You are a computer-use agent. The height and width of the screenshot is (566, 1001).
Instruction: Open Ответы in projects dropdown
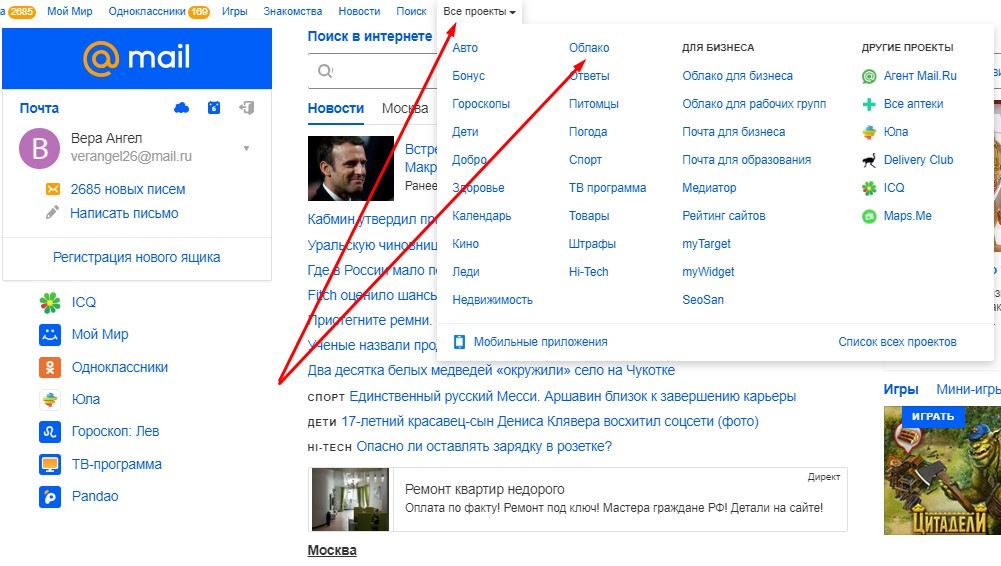click(x=589, y=76)
